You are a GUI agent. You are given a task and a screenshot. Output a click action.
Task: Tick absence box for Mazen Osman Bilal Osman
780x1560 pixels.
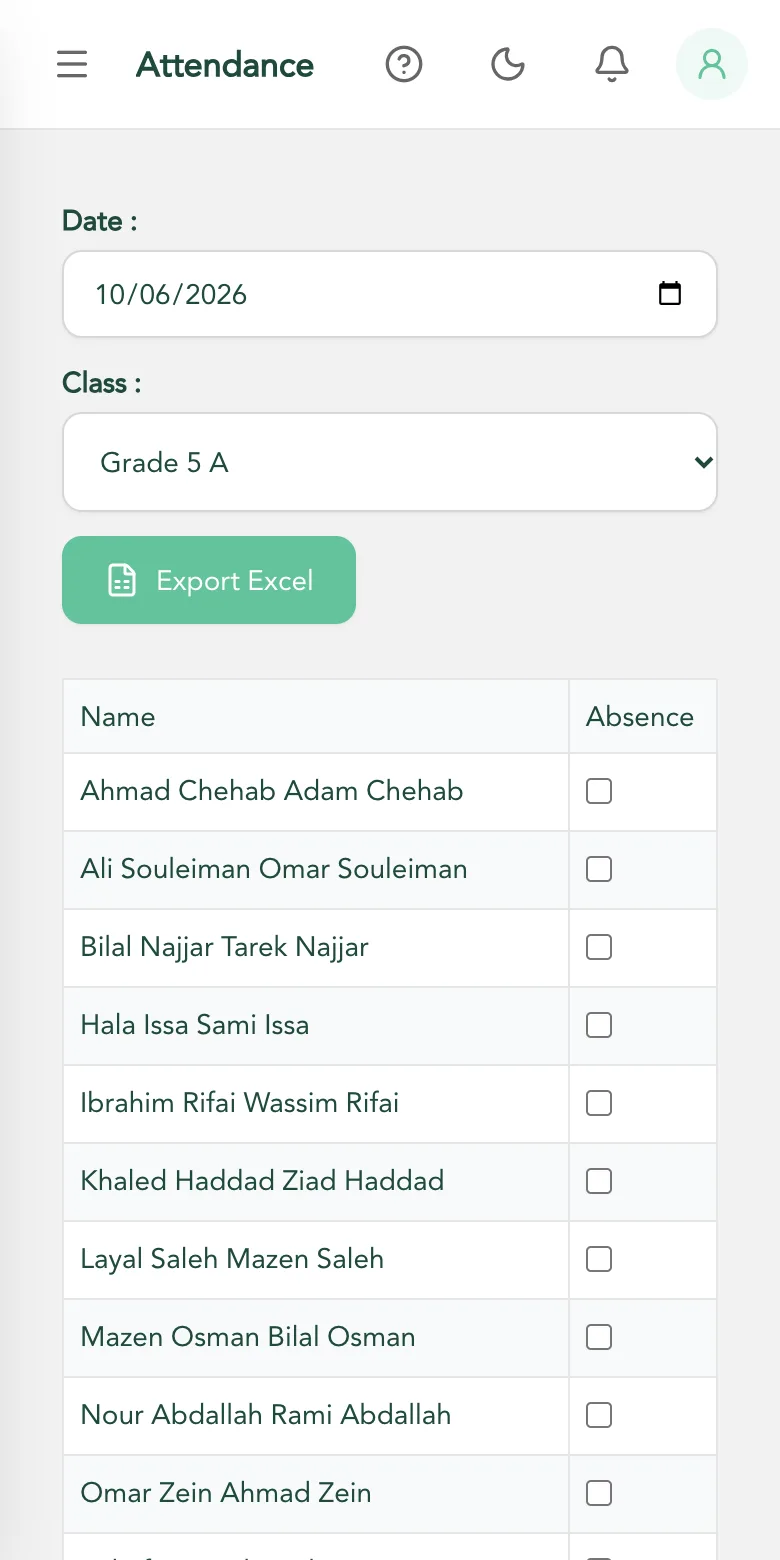[599, 1337]
